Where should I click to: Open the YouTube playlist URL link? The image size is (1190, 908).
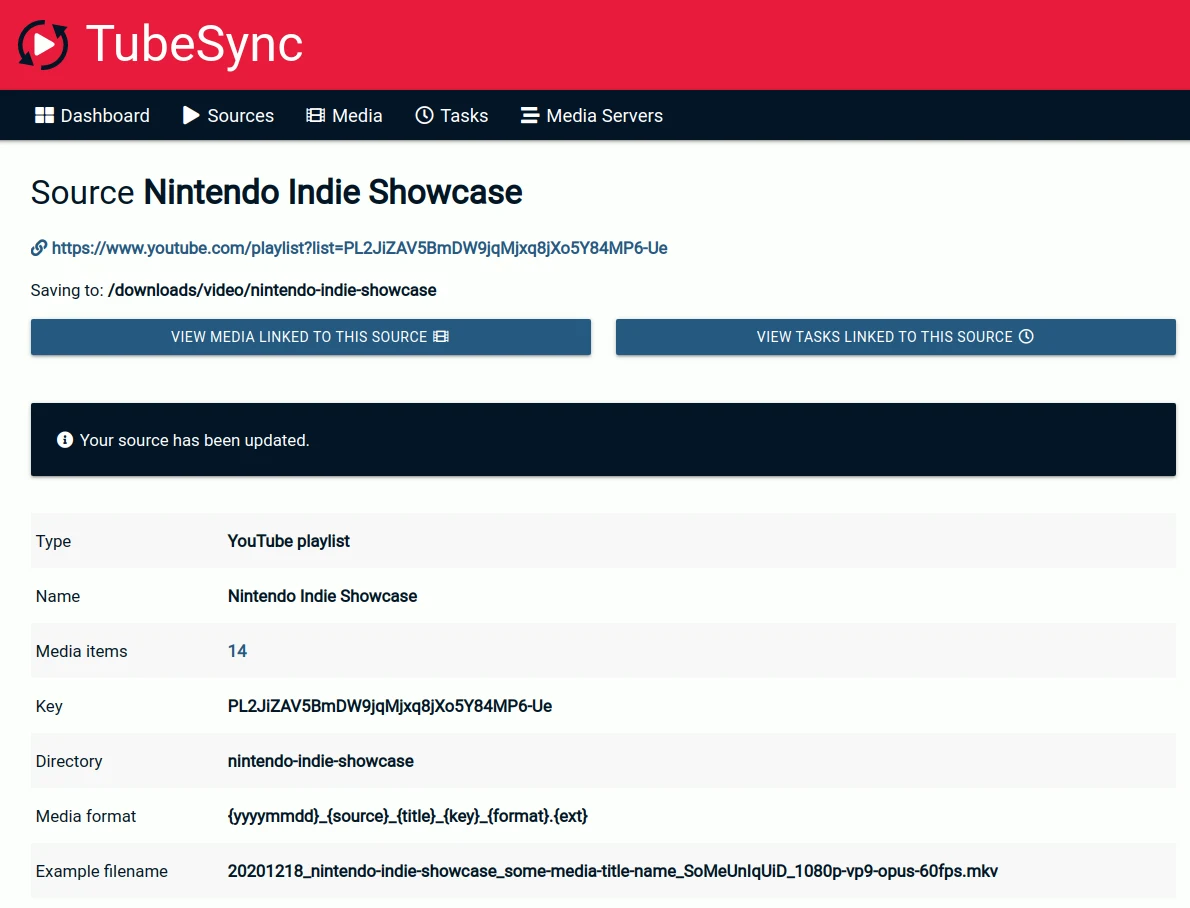pyautogui.click(x=359, y=248)
